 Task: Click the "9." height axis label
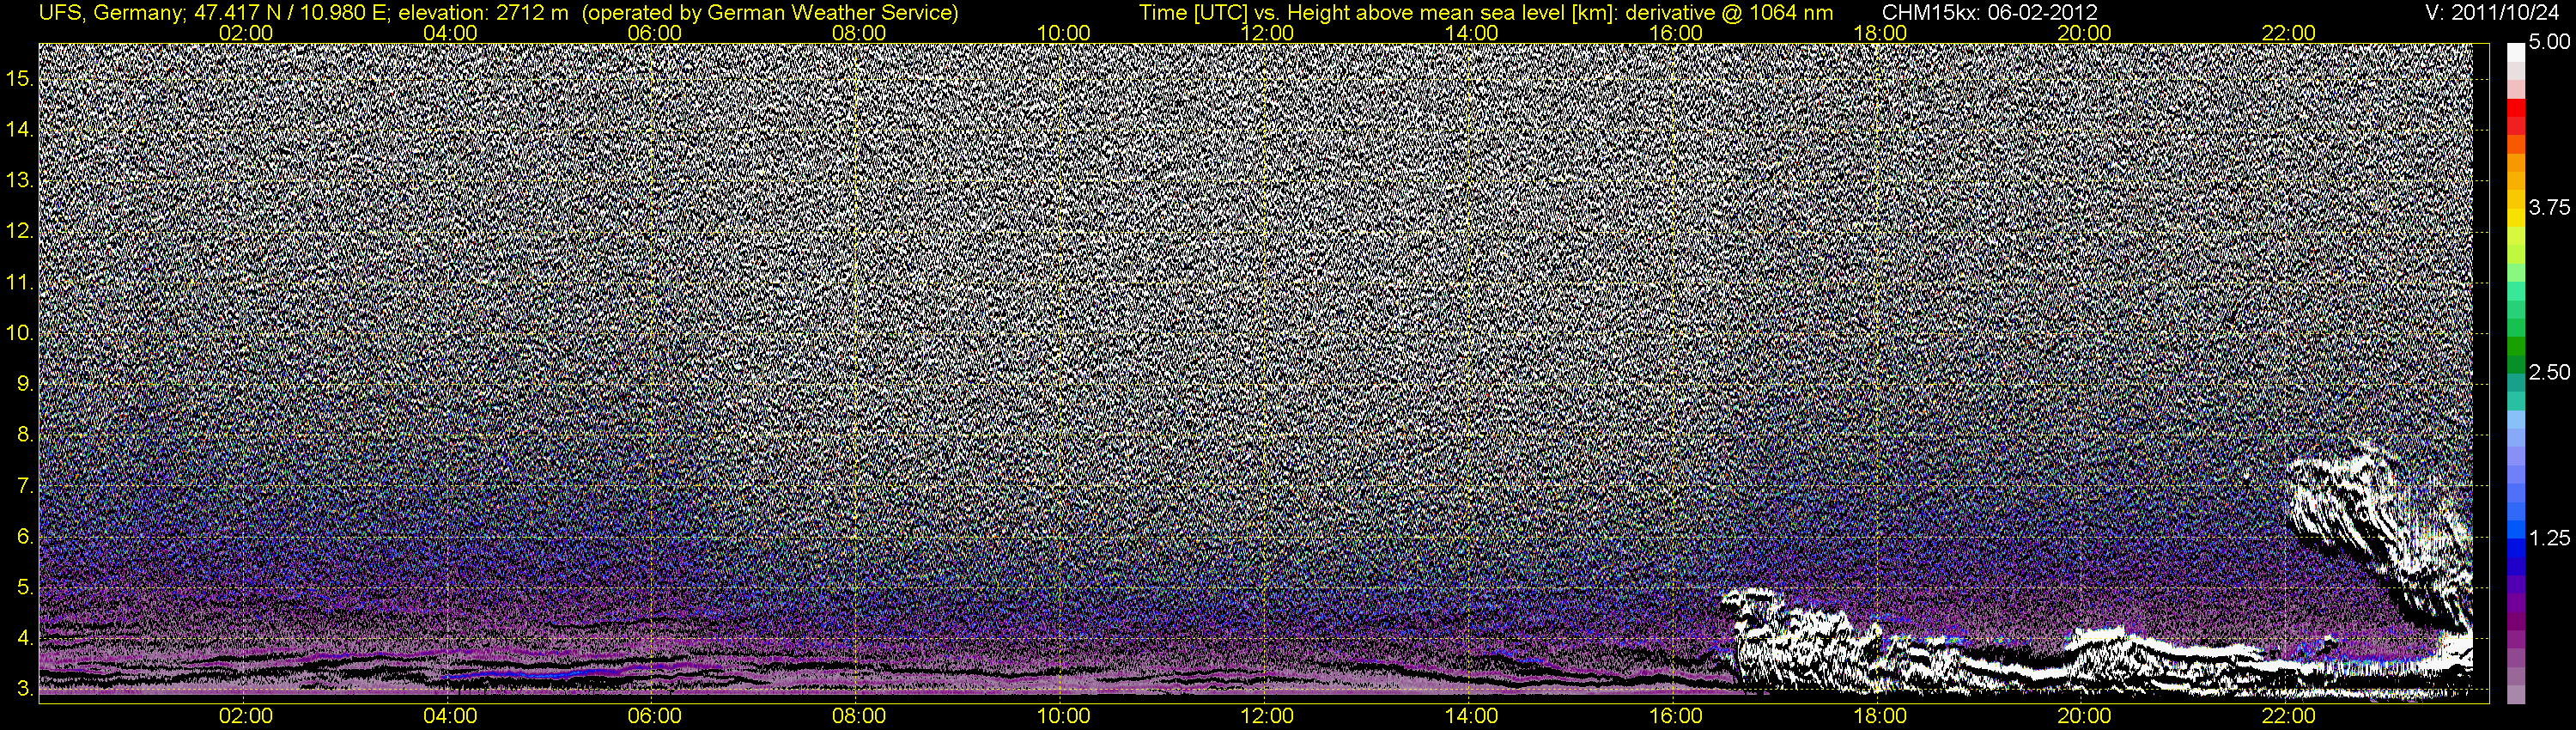click(25, 384)
